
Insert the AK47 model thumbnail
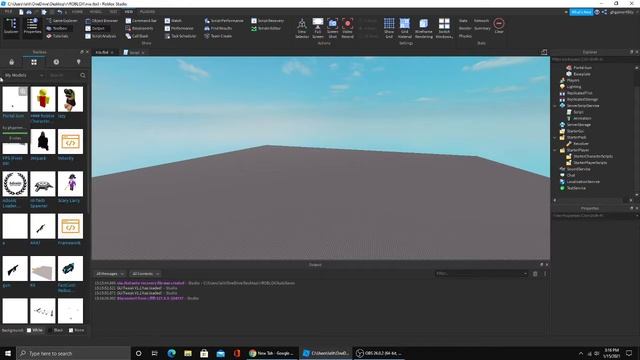coord(43,226)
